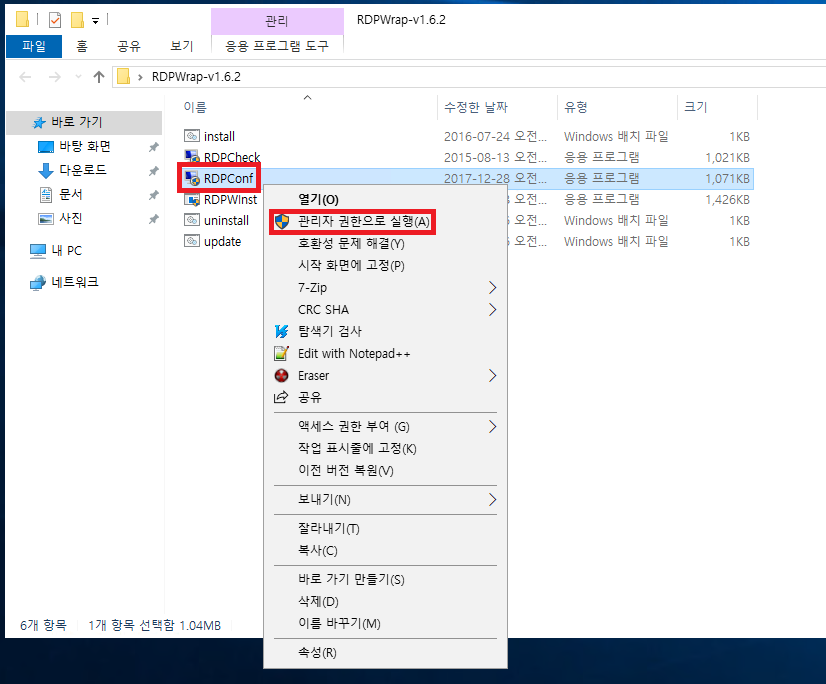This screenshot has width=826, height=684.
Task: Click the 문서 document icon in sidebar
Action: pyautogui.click(x=46, y=194)
